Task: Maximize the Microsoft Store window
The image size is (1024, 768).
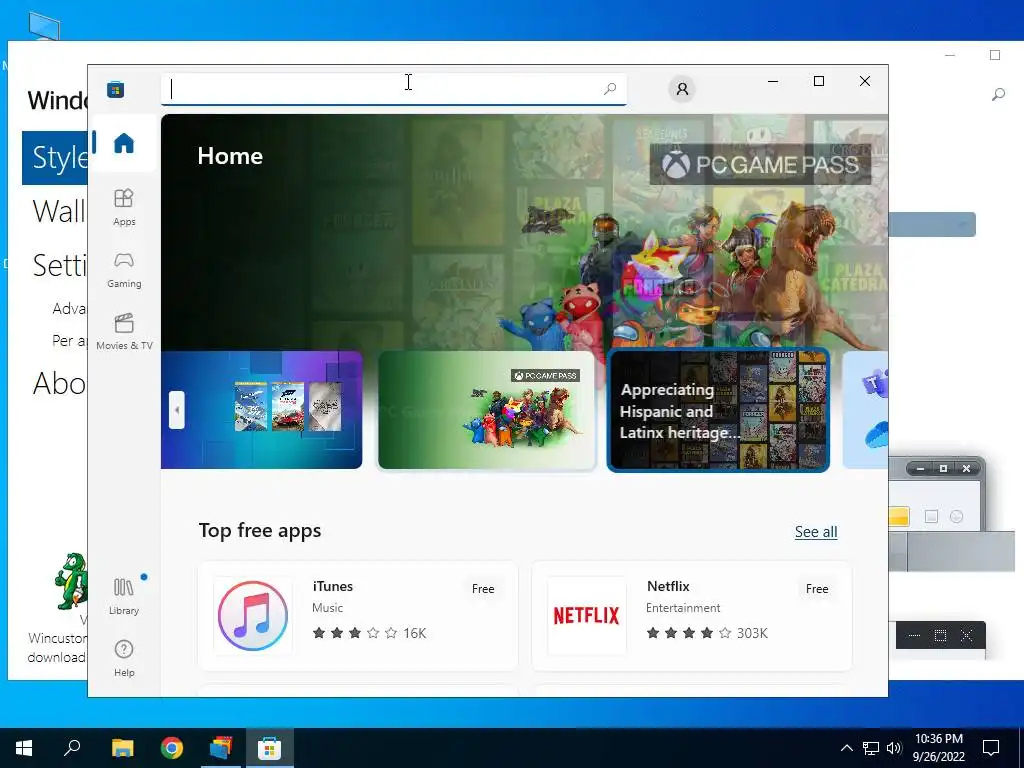Action: pos(819,81)
